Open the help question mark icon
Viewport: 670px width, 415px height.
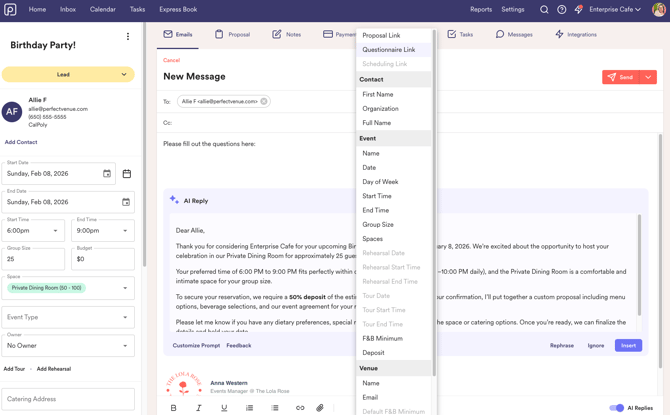point(561,9)
